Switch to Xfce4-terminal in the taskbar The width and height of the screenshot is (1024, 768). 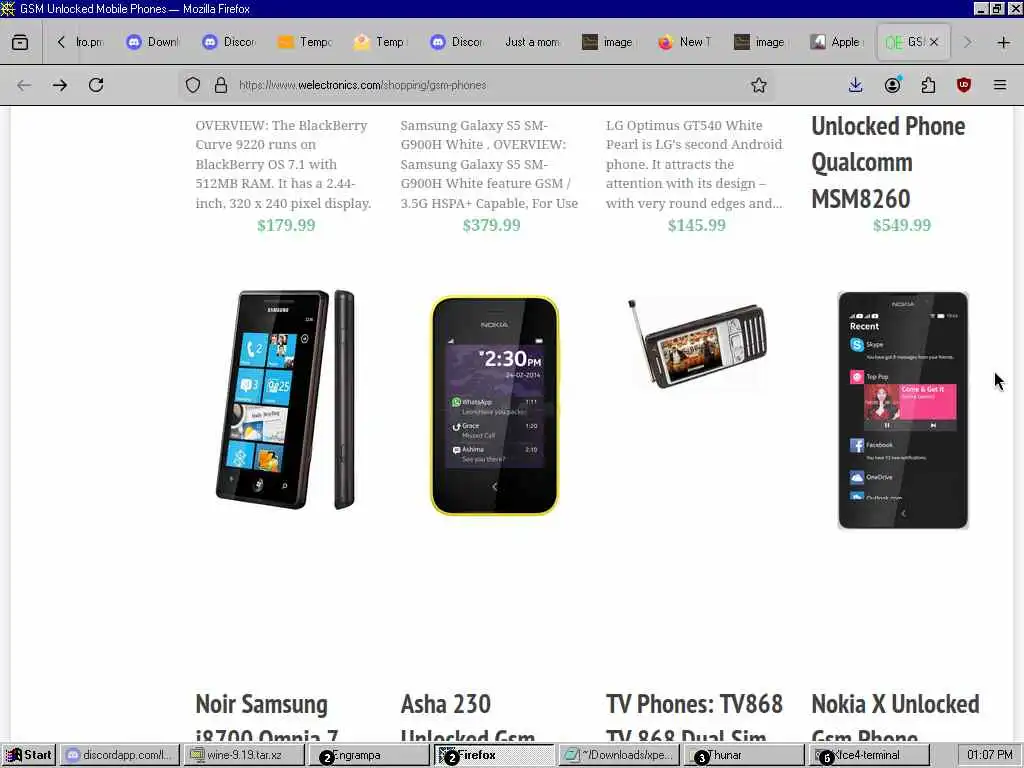pyautogui.click(x=869, y=755)
